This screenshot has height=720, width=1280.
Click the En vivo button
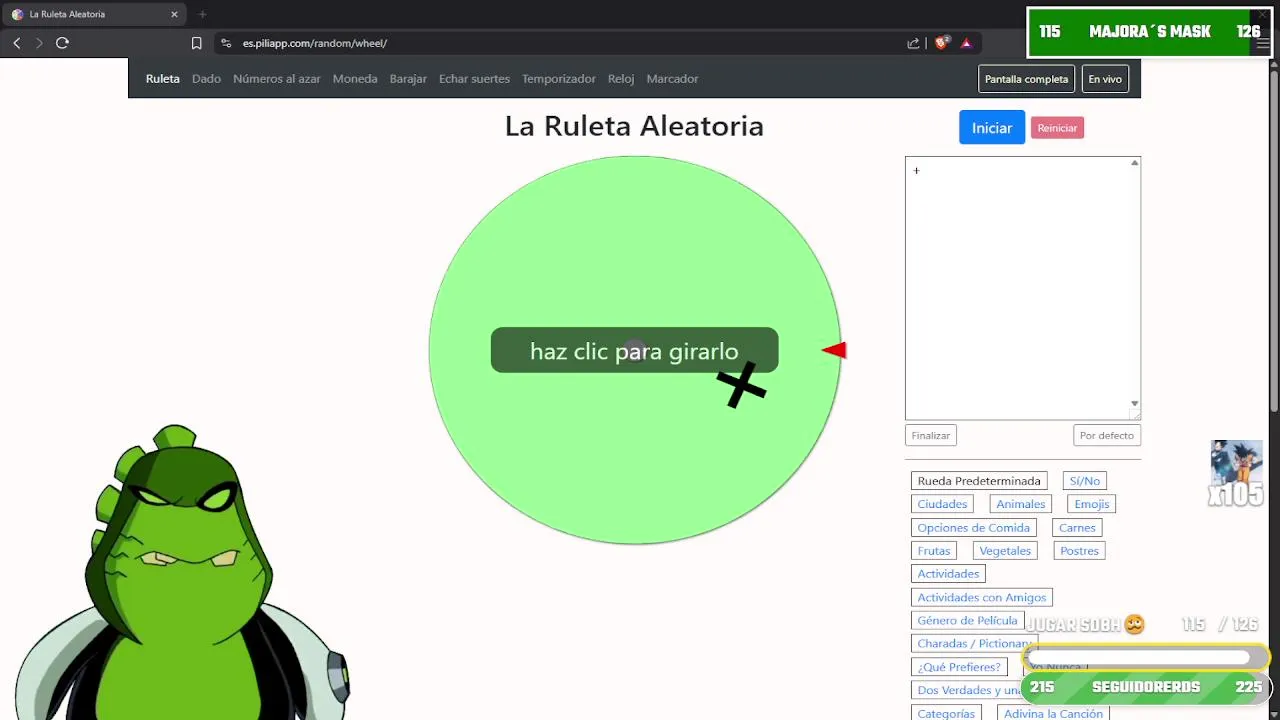click(1105, 79)
